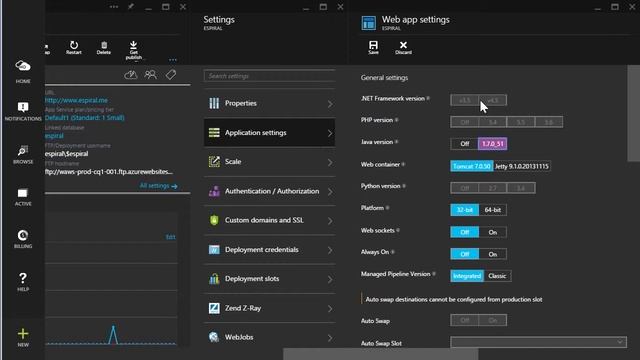Open WebJobs settings item
The image size is (640, 360).
point(269,337)
